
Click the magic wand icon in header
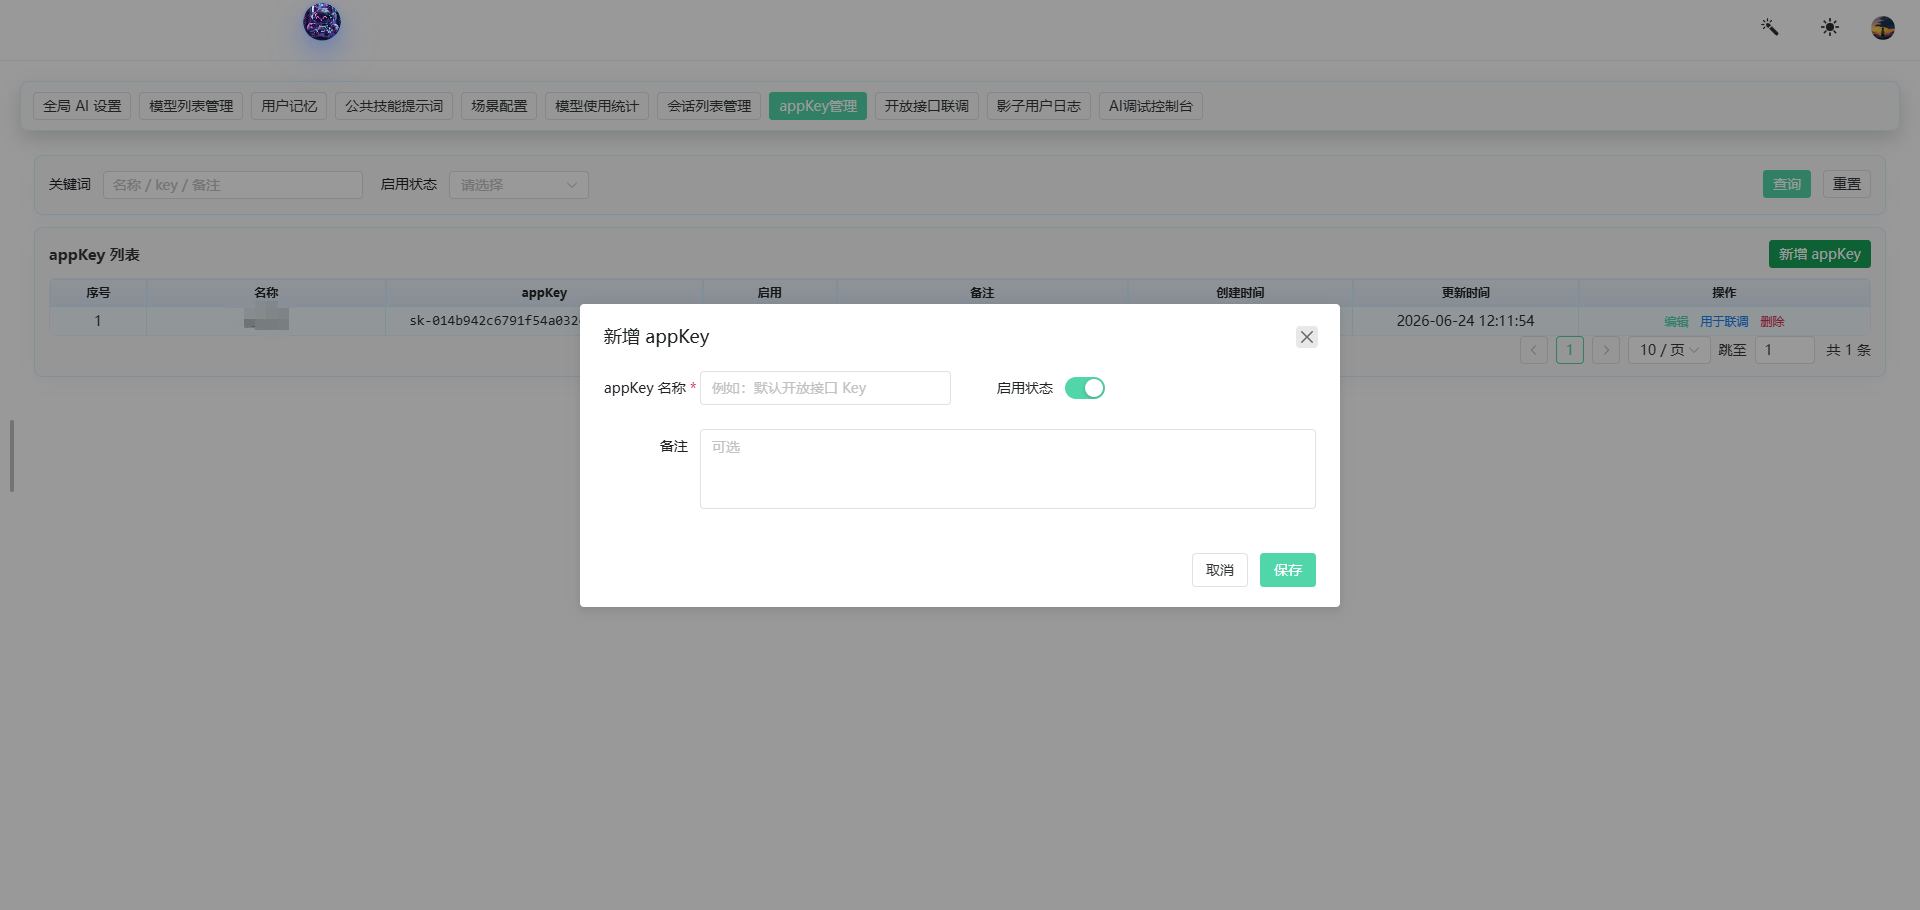coord(1770,27)
